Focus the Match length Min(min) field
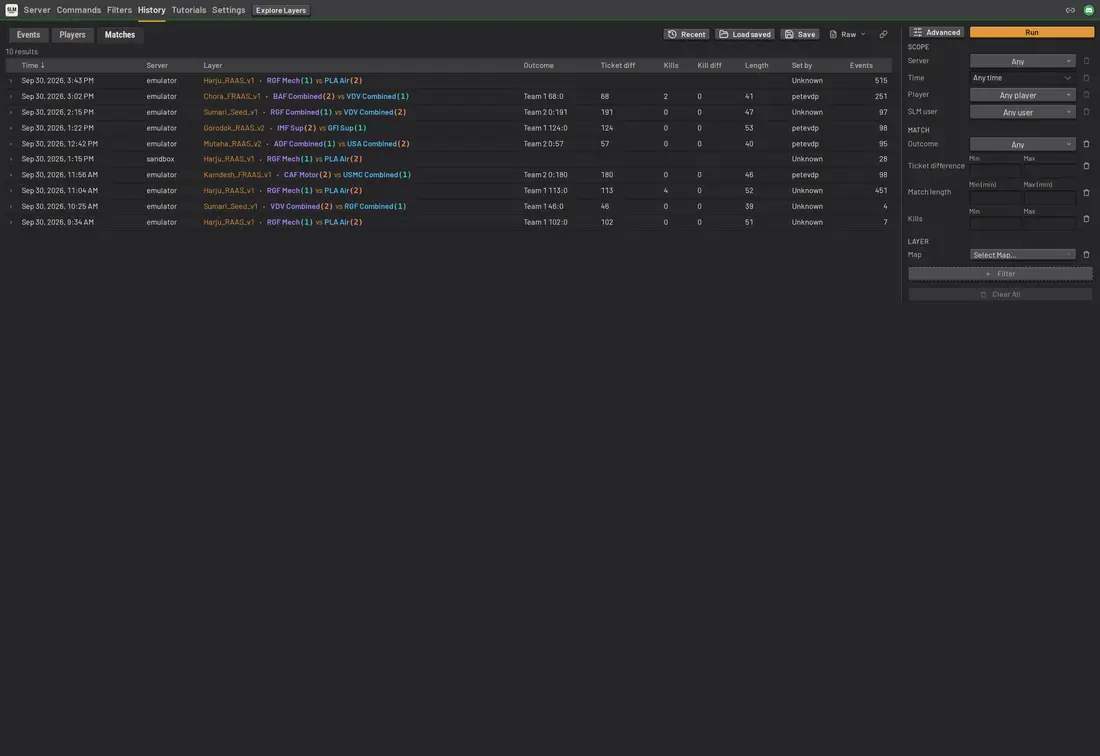This screenshot has width=1100, height=756. tap(995, 197)
